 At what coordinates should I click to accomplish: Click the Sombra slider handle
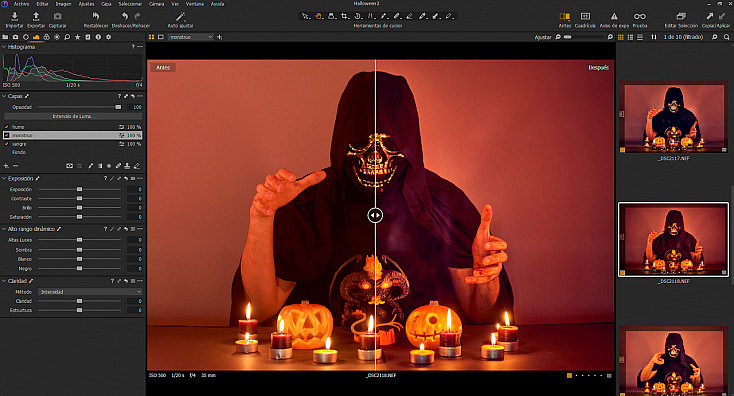click(x=80, y=250)
